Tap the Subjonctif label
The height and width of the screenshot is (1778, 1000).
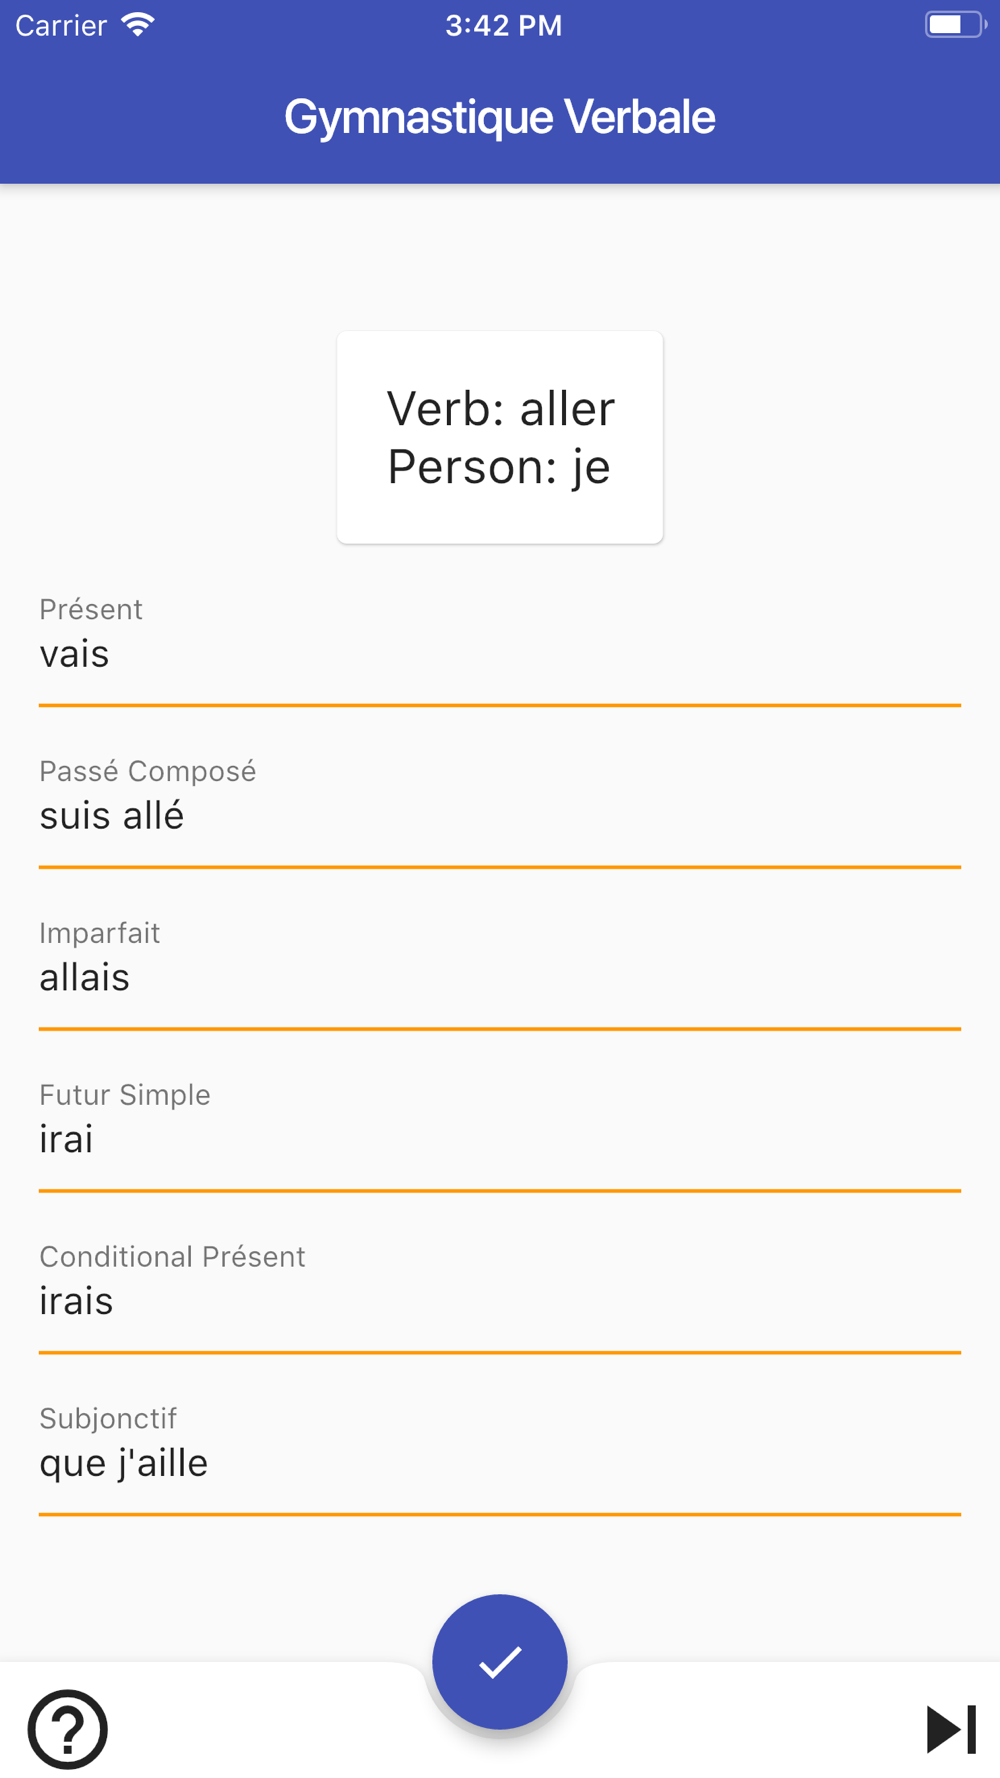[108, 1418]
